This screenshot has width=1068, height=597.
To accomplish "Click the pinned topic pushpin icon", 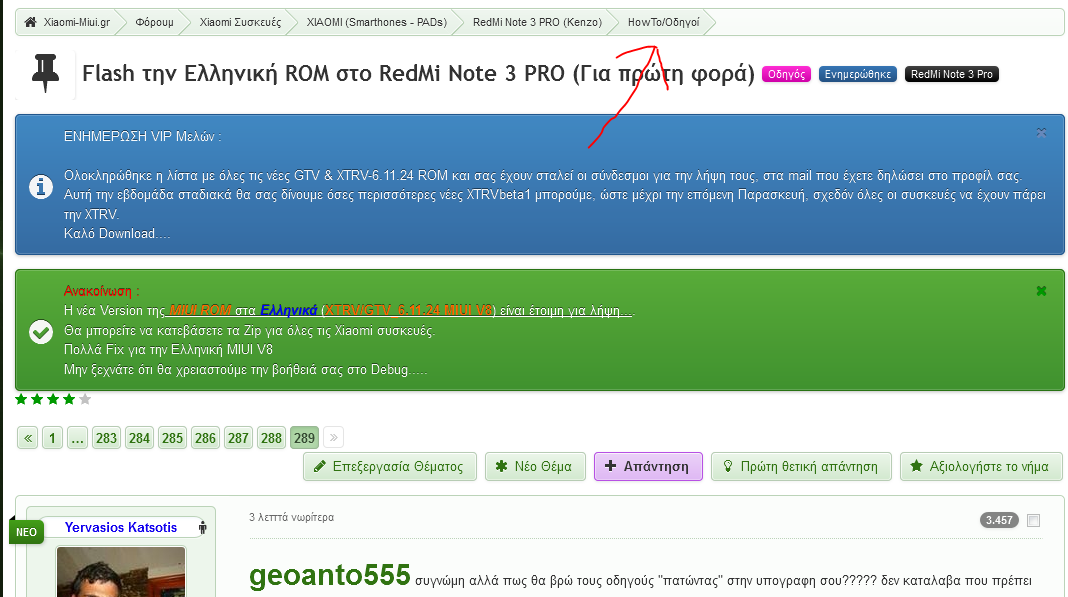I will [x=45, y=73].
